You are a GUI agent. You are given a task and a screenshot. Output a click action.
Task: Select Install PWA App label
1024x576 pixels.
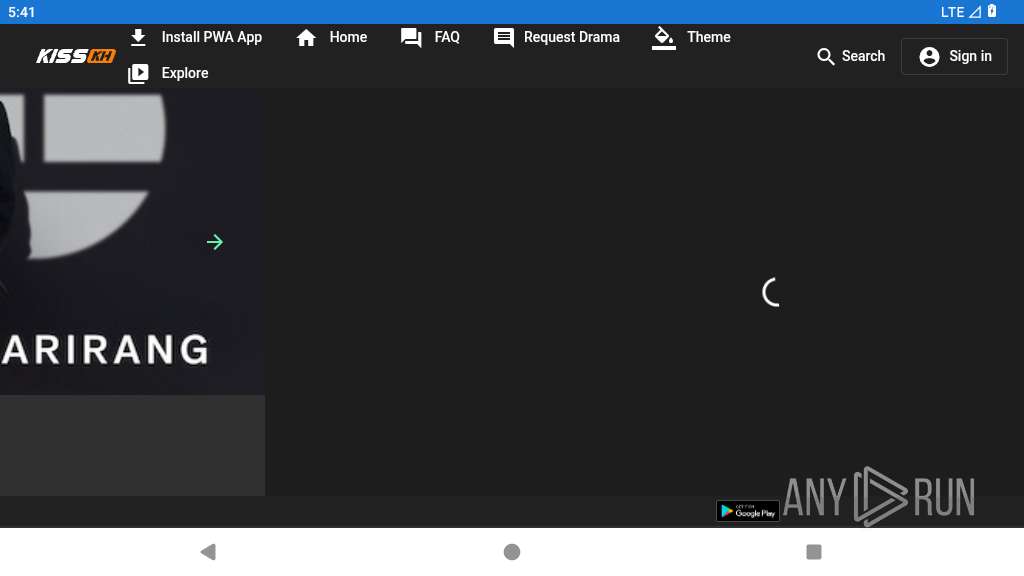(212, 37)
